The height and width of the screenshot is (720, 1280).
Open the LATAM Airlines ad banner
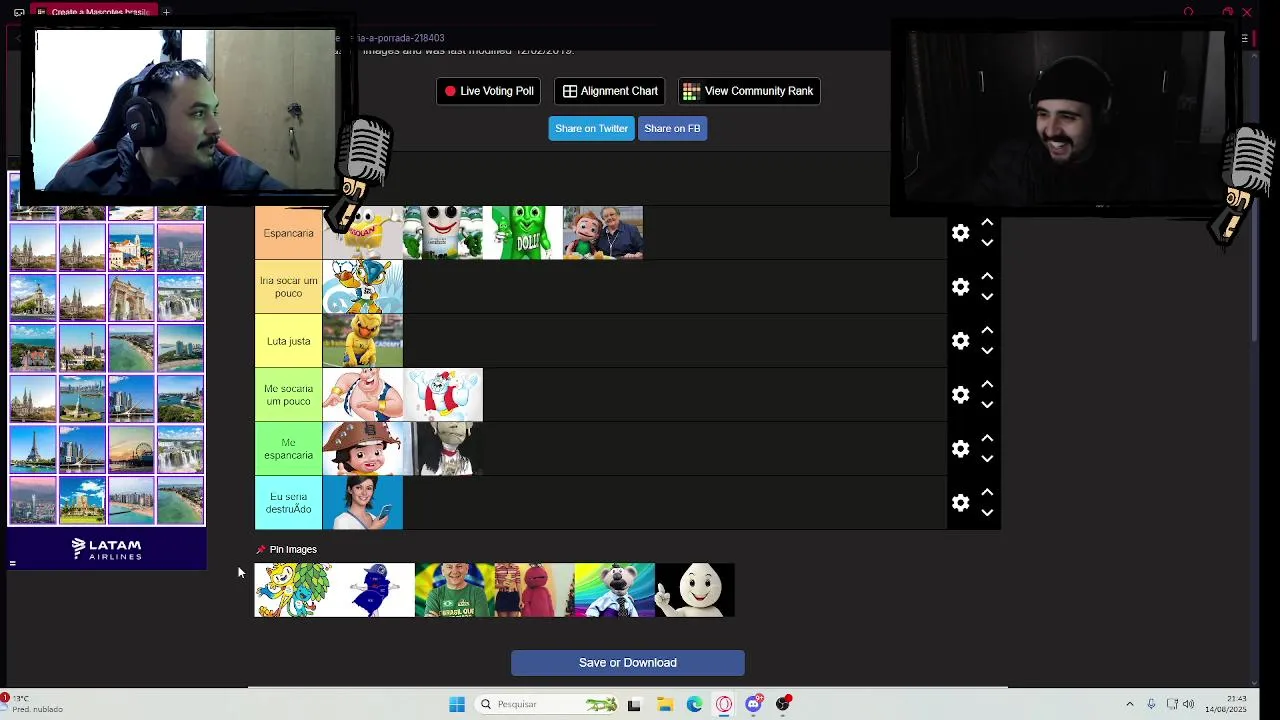click(107, 548)
